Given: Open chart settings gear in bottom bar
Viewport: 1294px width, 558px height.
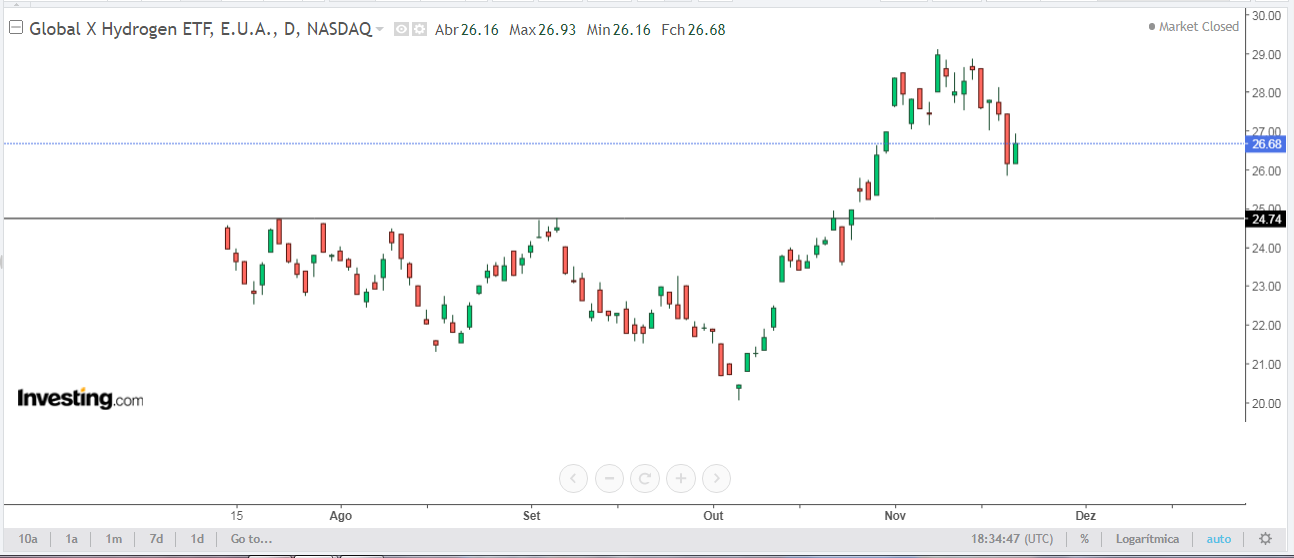Looking at the screenshot, I should pos(1265,539).
